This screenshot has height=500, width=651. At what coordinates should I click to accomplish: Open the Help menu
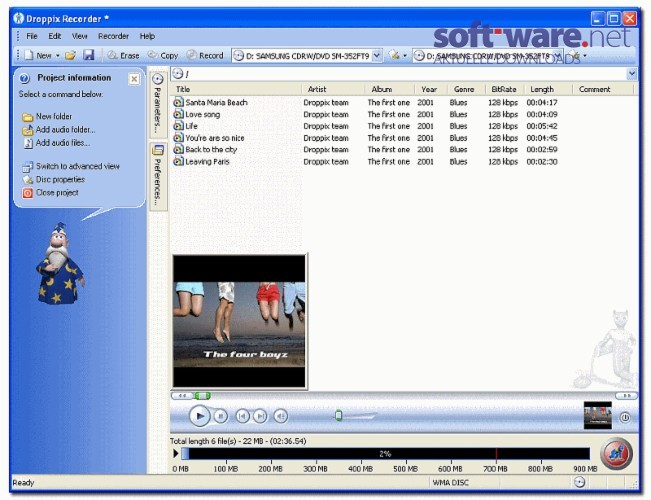coord(147,36)
